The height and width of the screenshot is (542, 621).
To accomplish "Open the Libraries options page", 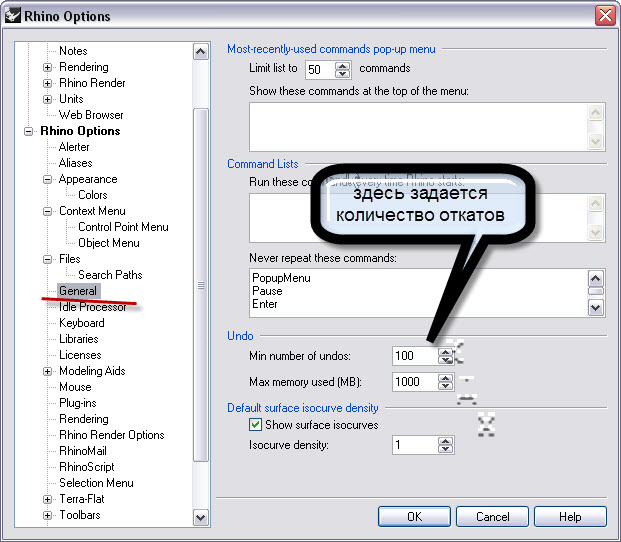I will tap(79, 339).
